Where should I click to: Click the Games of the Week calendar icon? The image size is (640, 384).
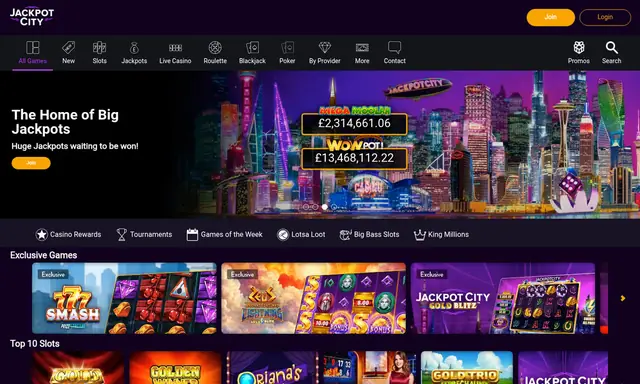(x=192, y=235)
